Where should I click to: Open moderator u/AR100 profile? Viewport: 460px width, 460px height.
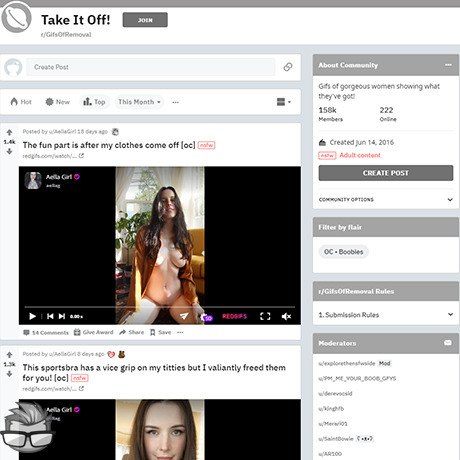(330, 454)
